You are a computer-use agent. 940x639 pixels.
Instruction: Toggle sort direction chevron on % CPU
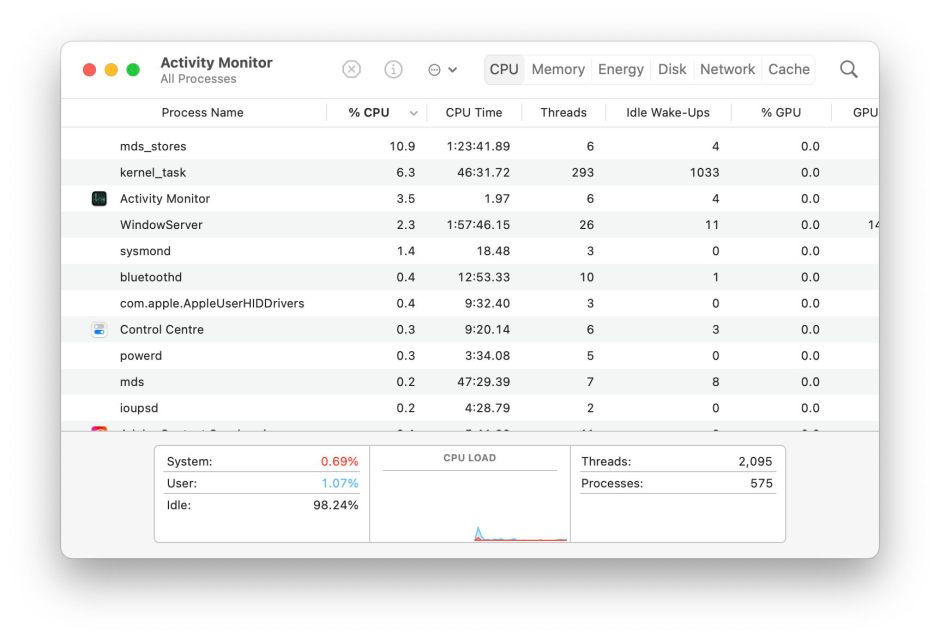(414, 113)
